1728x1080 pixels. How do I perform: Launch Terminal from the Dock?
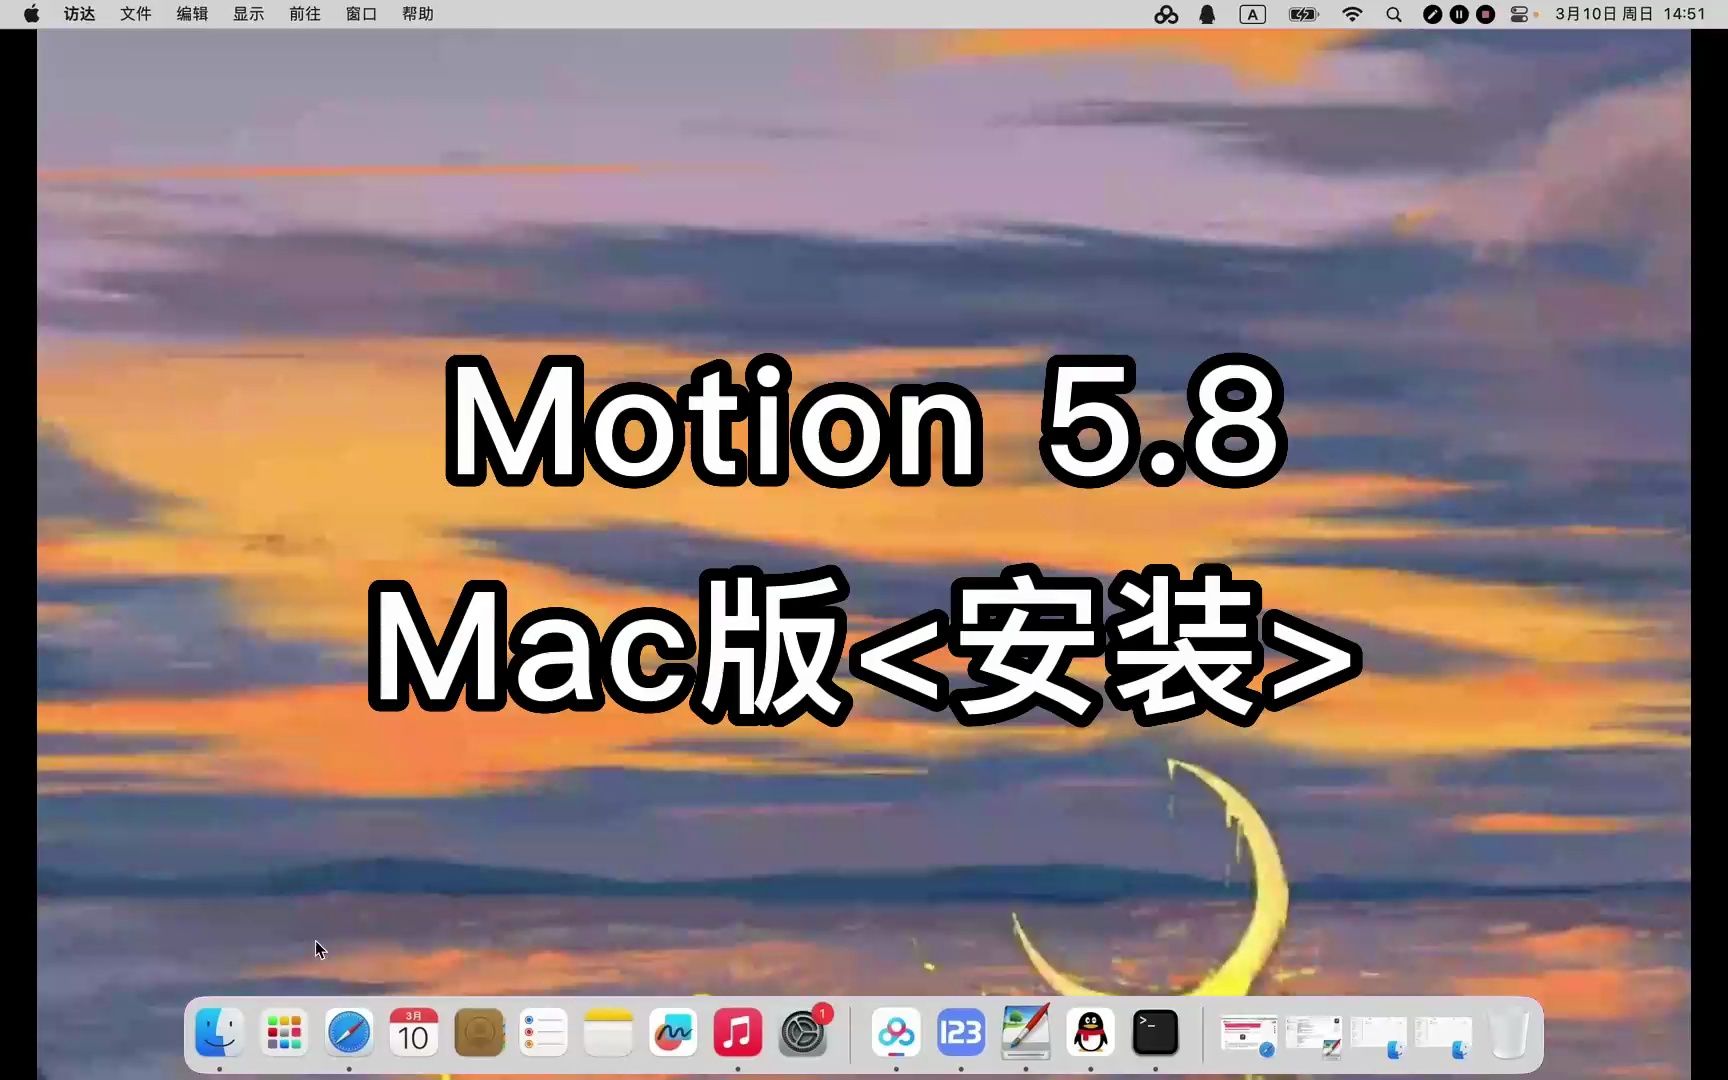1155,1033
